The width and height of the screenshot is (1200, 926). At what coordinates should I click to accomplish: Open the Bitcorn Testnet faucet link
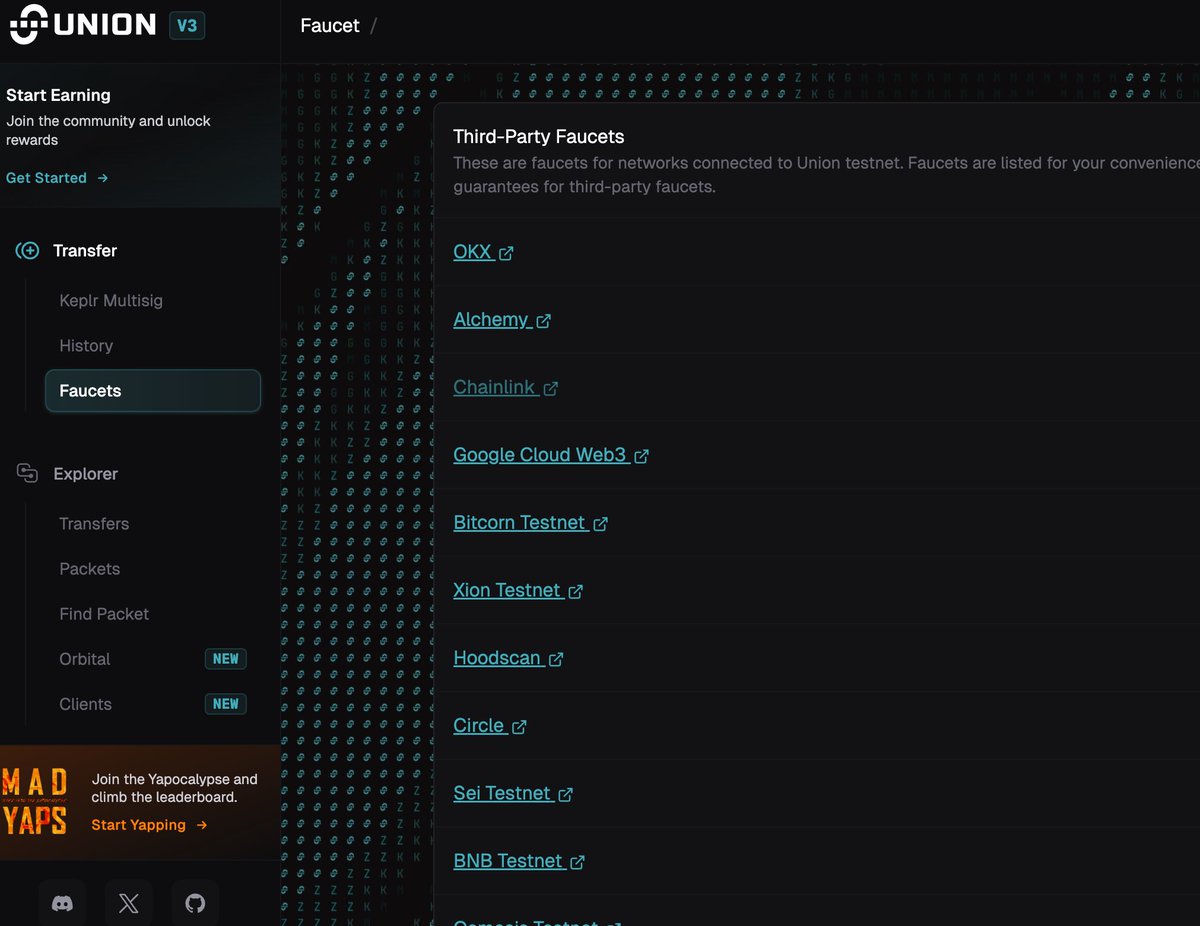pyautogui.click(x=520, y=523)
